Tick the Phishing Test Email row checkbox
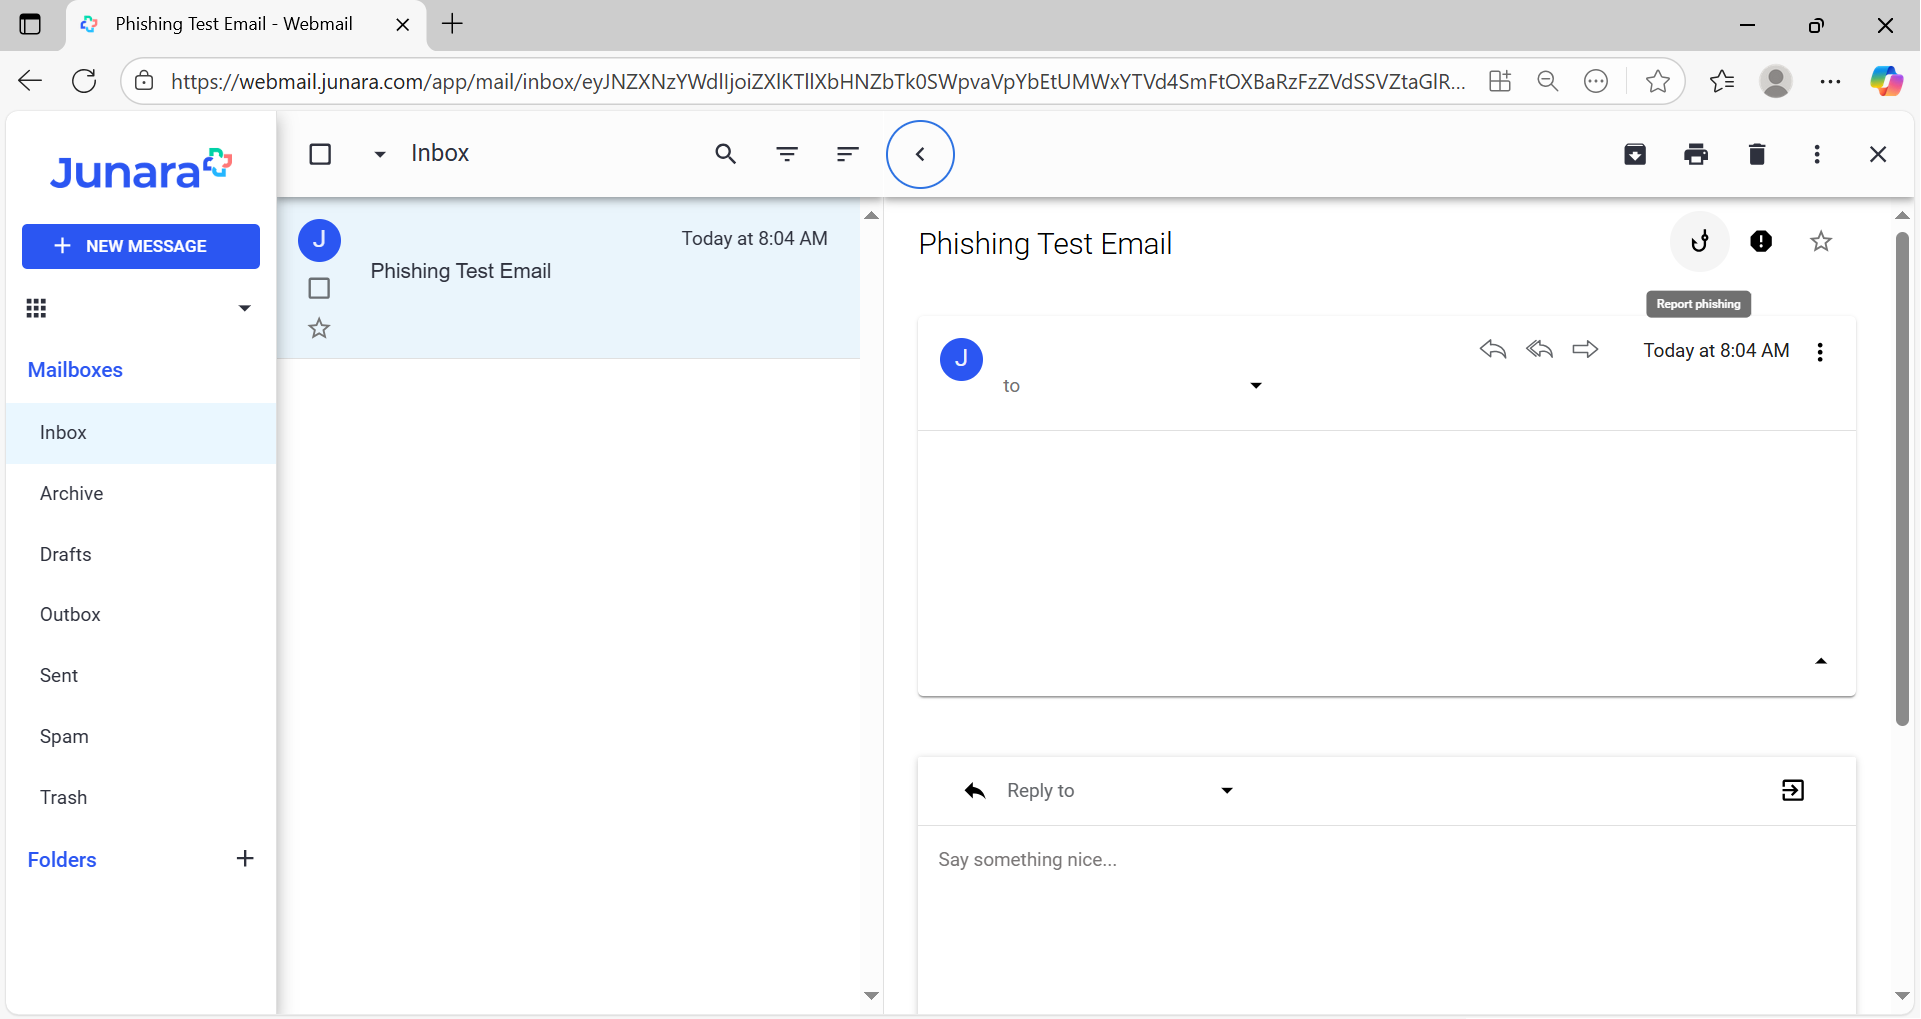The image size is (1921, 1019). (319, 288)
